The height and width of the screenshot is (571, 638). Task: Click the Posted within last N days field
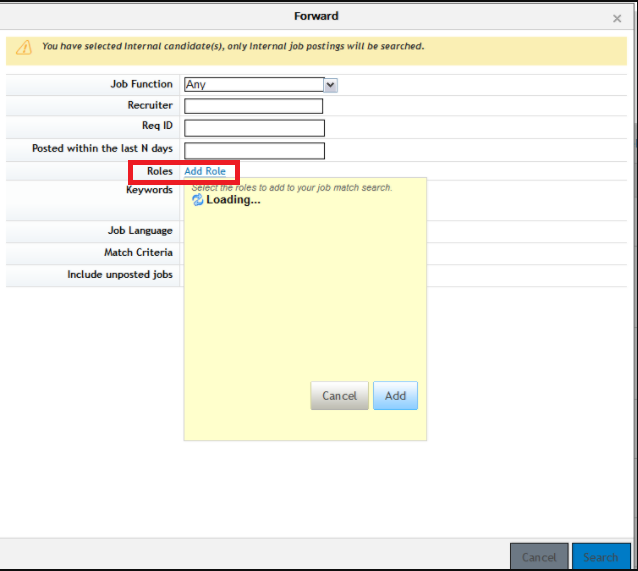(x=254, y=151)
